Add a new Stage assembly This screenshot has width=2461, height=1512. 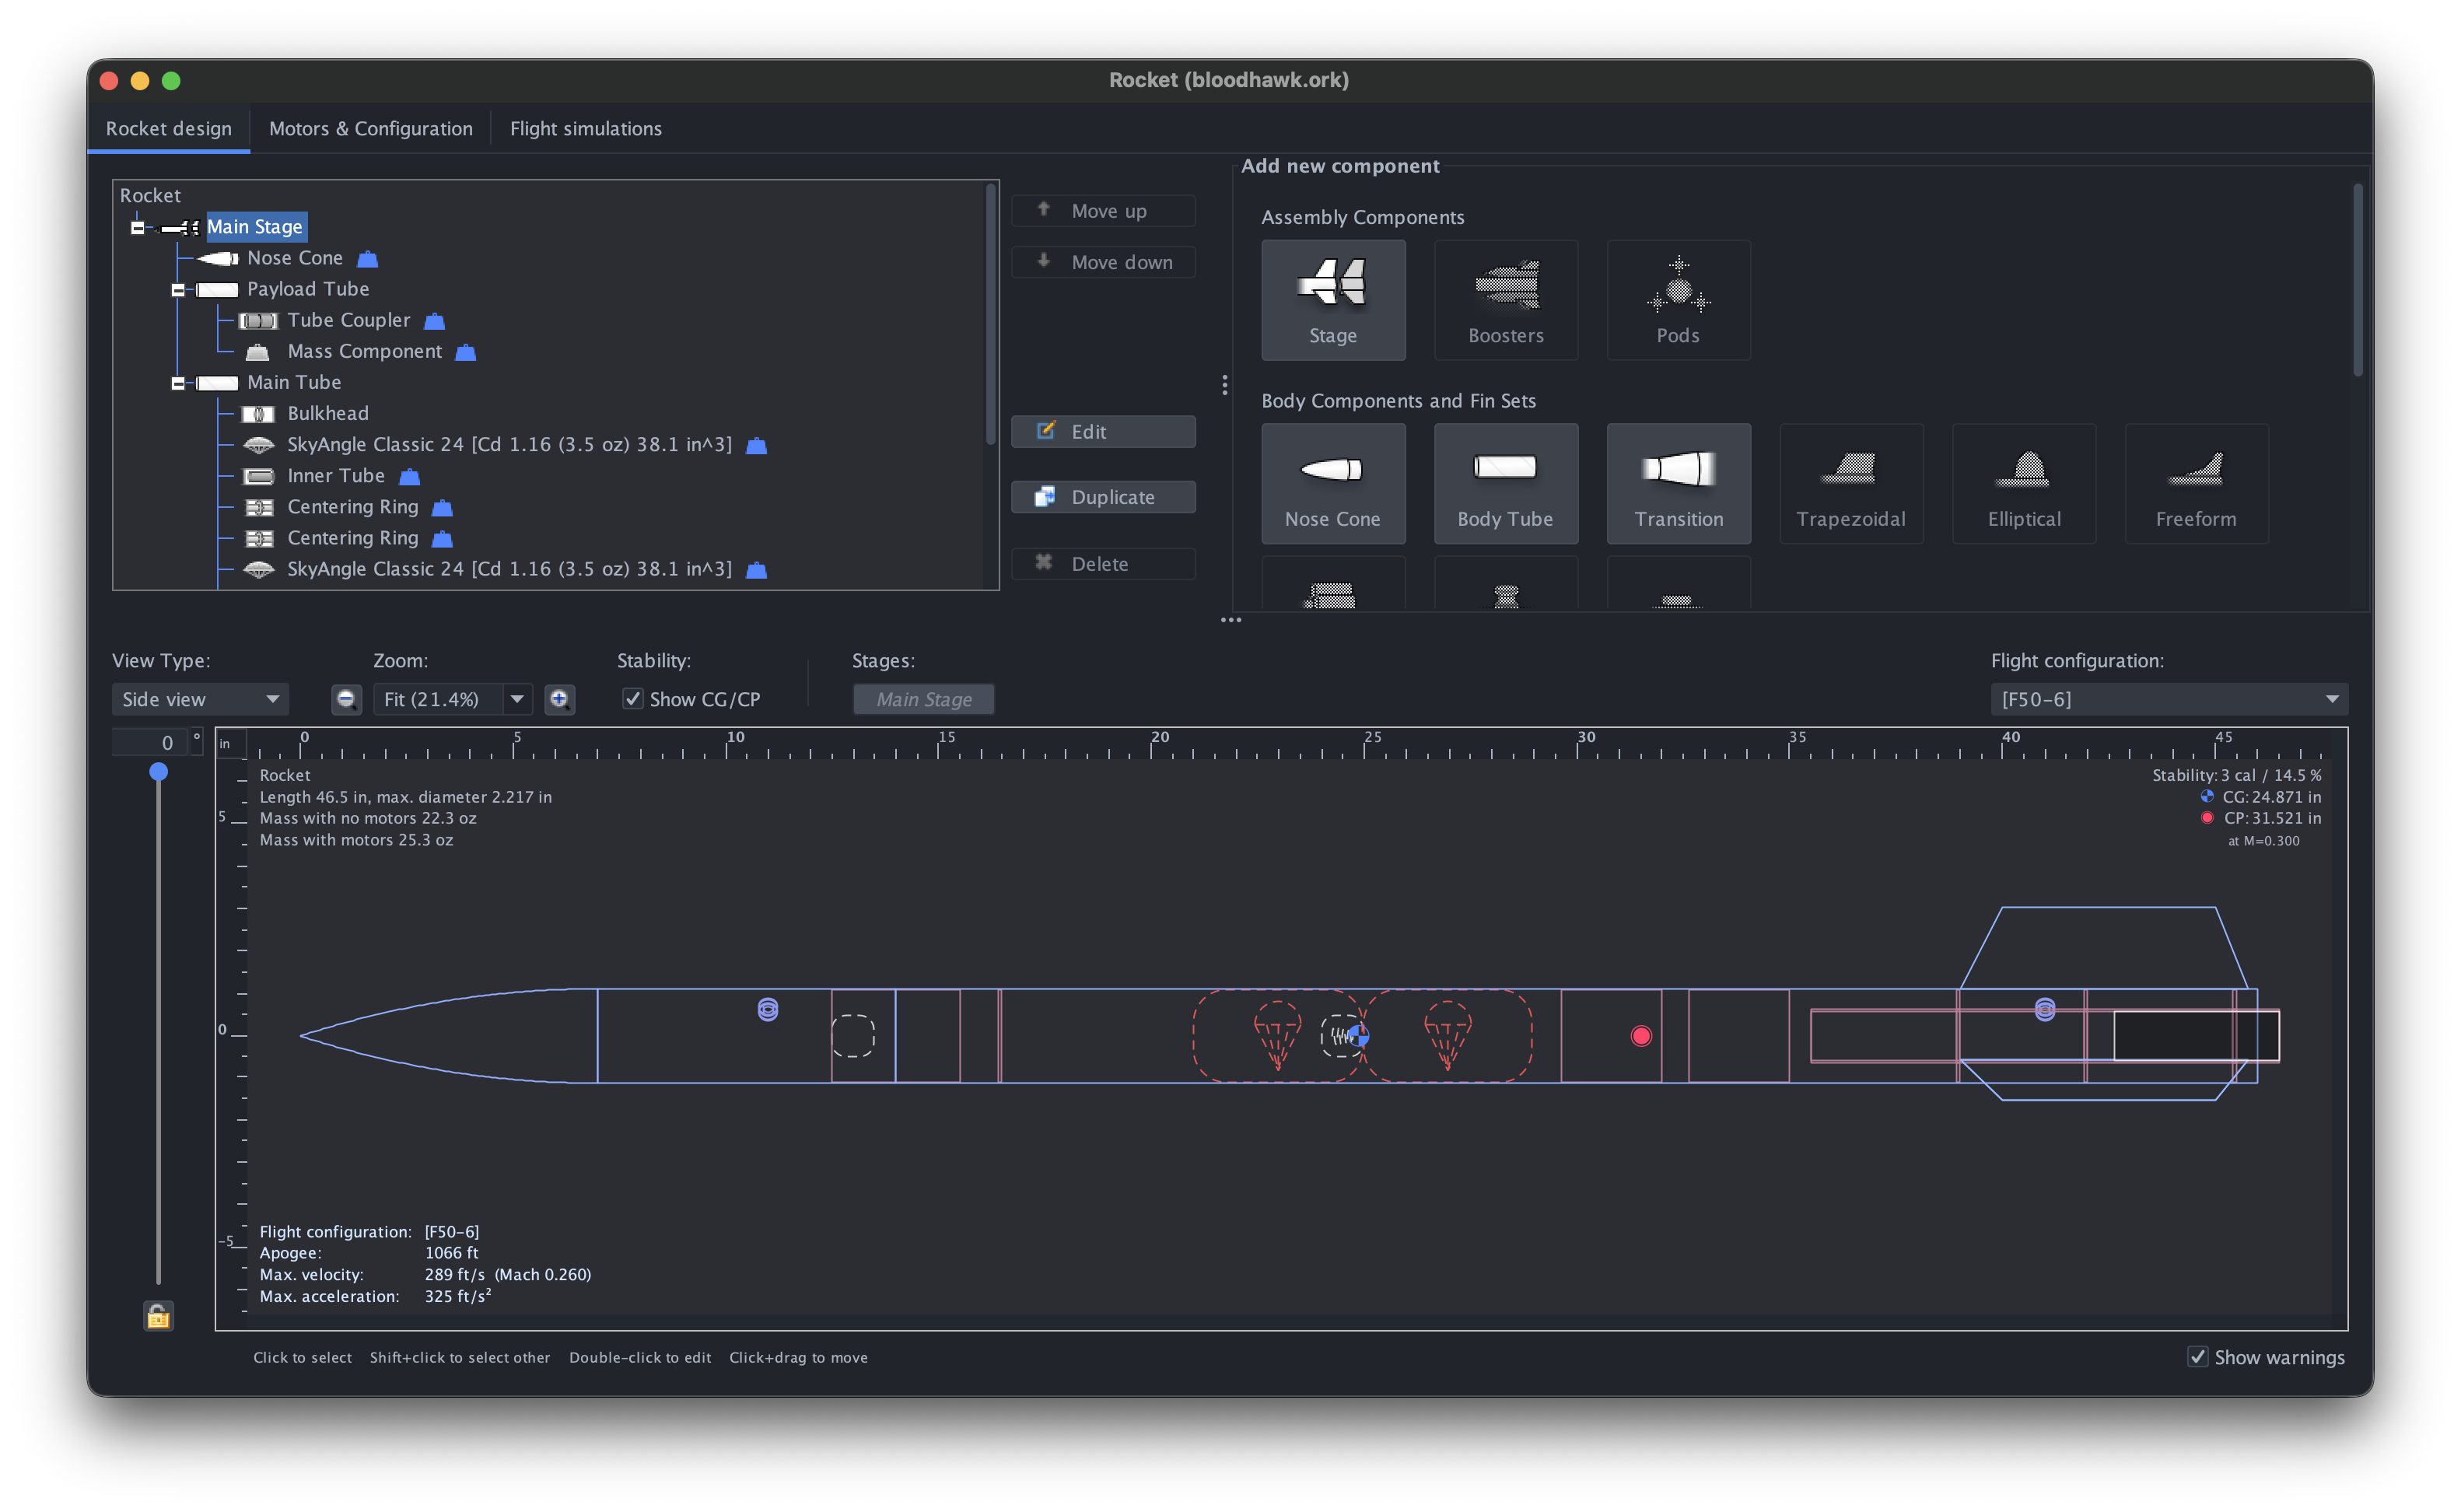coord(1332,299)
